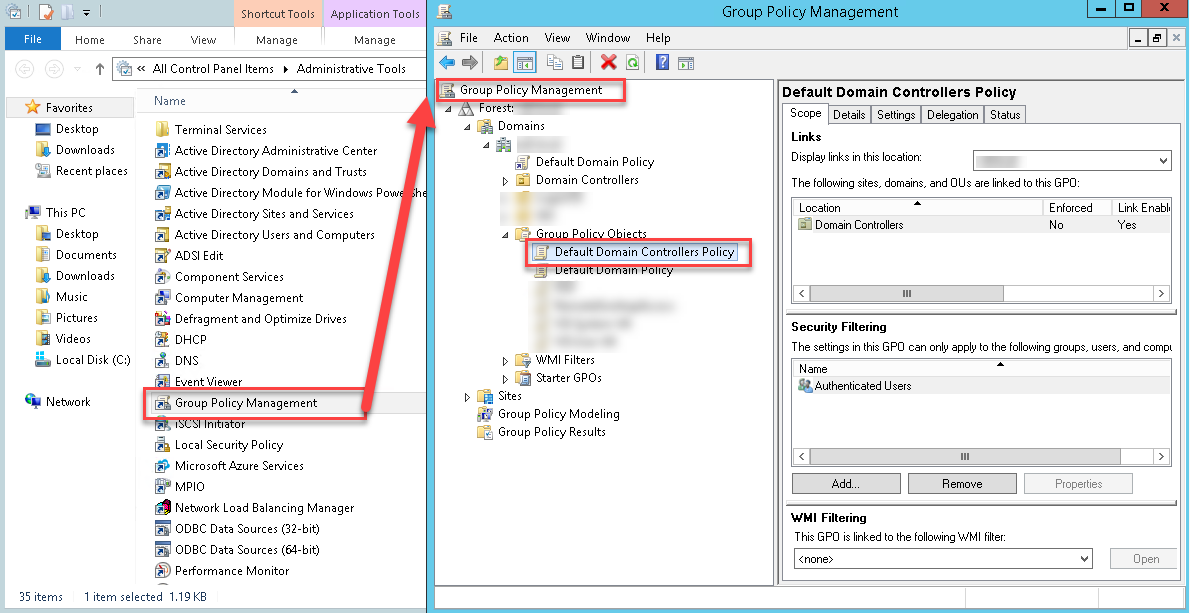Viewport: 1190px width, 614px height.
Task: Click the green Refresh icon
Action: pyautogui.click(x=632, y=63)
